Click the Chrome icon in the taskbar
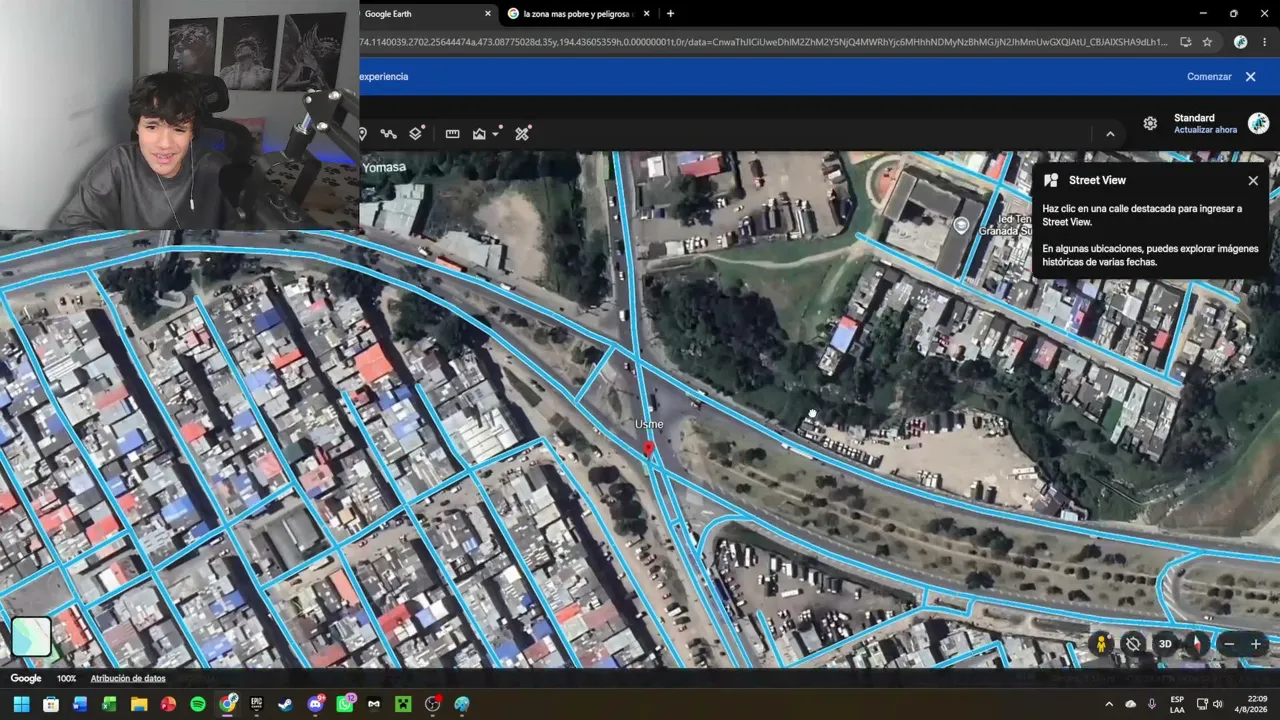The image size is (1280, 720). [x=228, y=704]
